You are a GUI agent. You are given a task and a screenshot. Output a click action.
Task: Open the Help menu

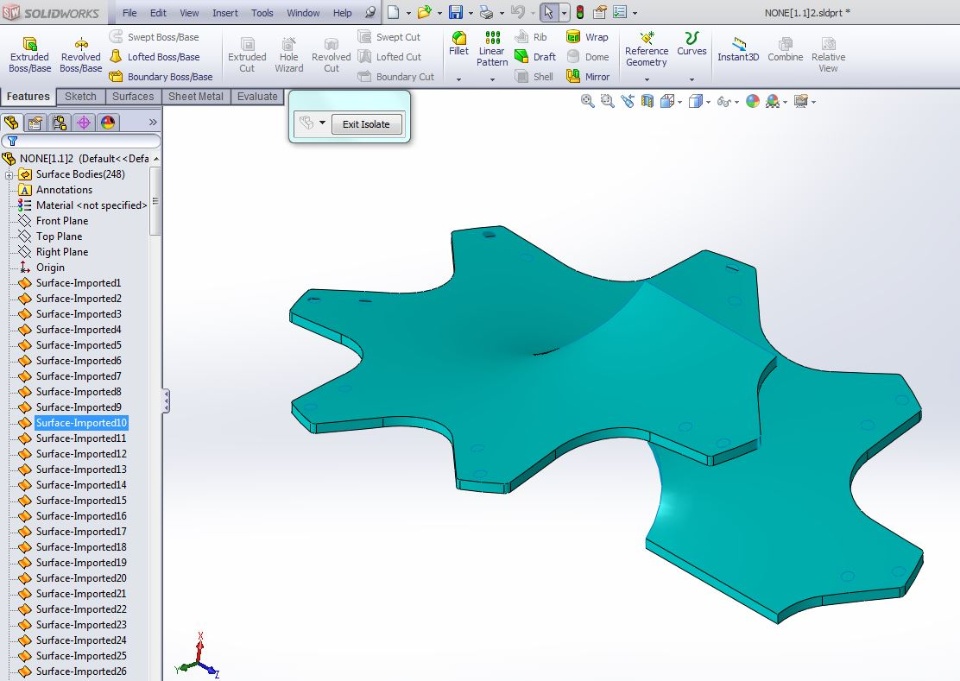[x=342, y=13]
